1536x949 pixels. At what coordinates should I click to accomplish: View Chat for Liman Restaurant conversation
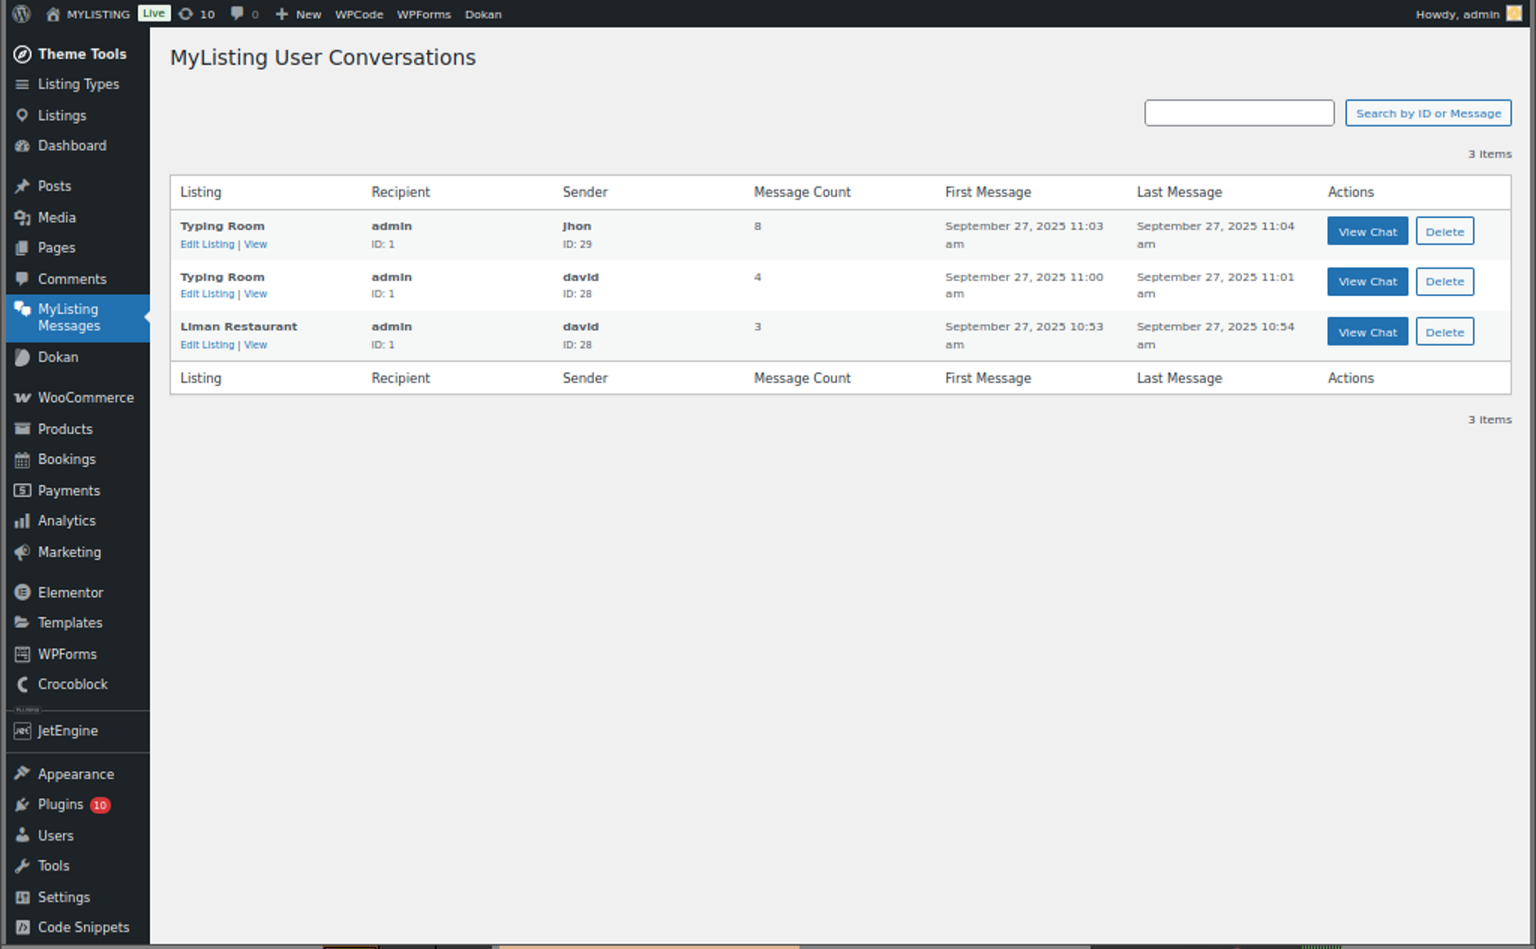[1367, 332]
